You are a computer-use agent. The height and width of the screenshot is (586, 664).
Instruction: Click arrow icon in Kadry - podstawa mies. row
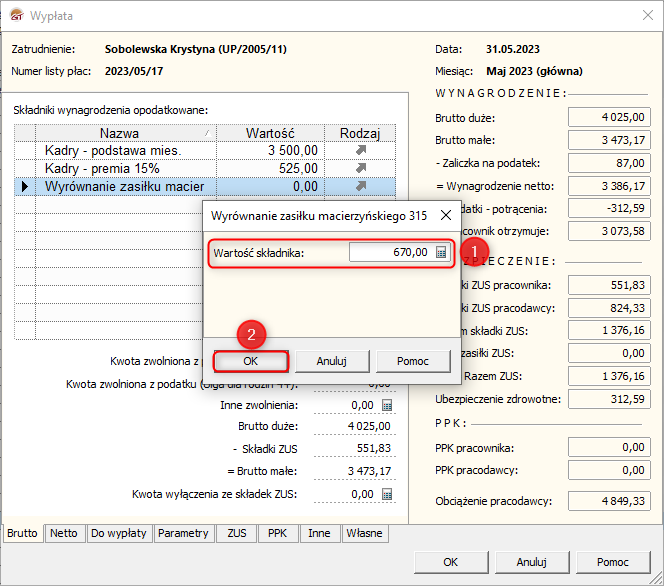(x=361, y=150)
